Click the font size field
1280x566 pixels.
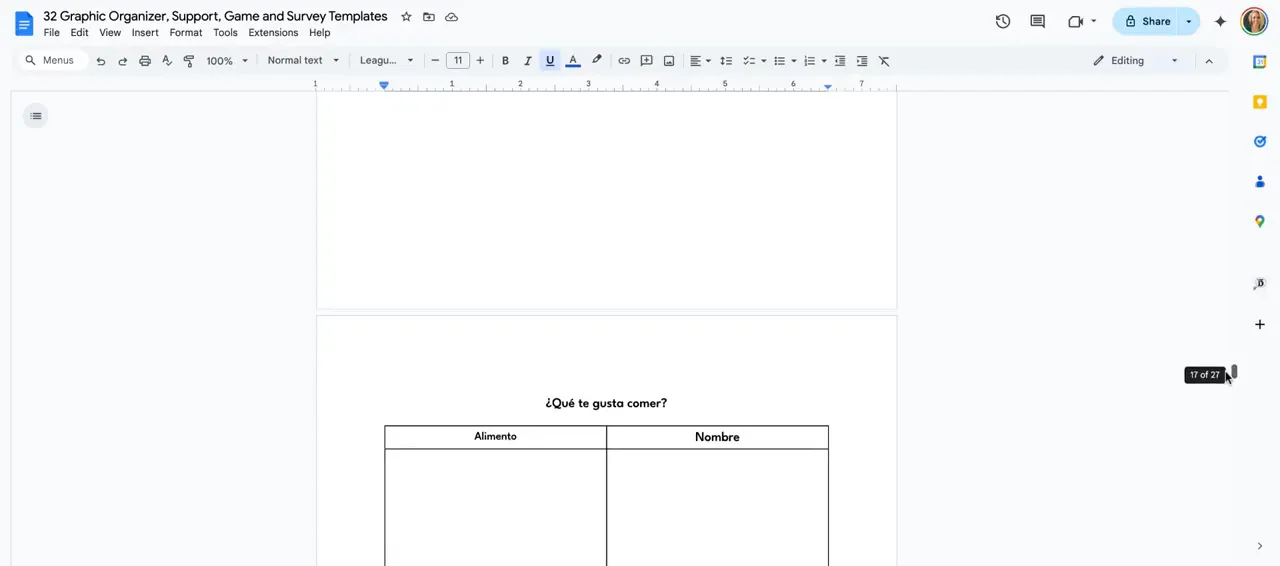point(458,61)
